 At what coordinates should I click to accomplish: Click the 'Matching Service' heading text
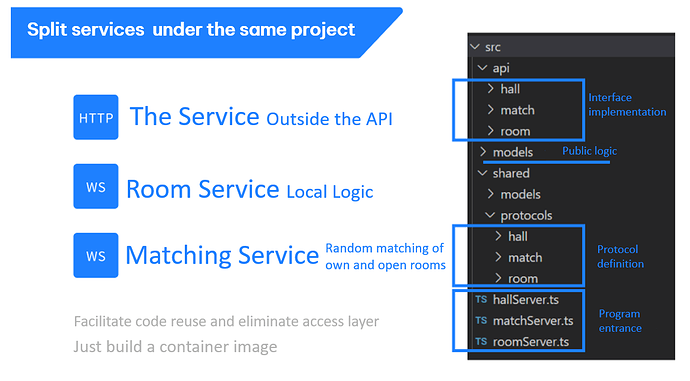pyautogui.click(x=222, y=255)
